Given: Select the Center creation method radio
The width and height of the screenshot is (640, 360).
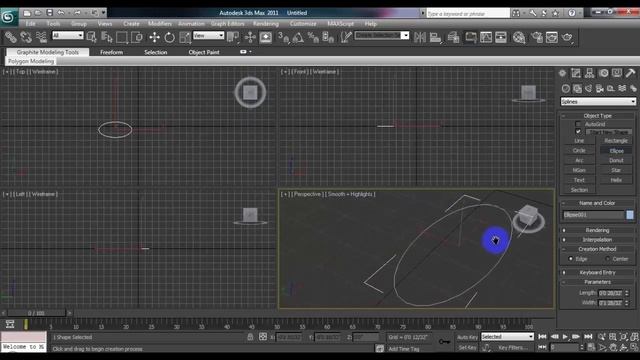Looking at the screenshot, I should (607, 259).
